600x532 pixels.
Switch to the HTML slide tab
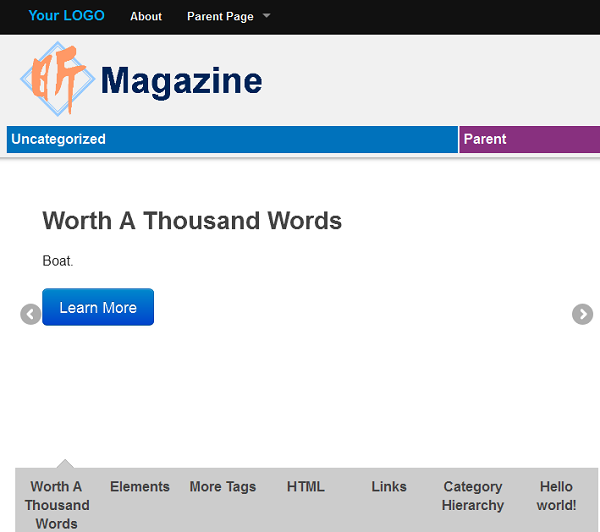pos(306,487)
